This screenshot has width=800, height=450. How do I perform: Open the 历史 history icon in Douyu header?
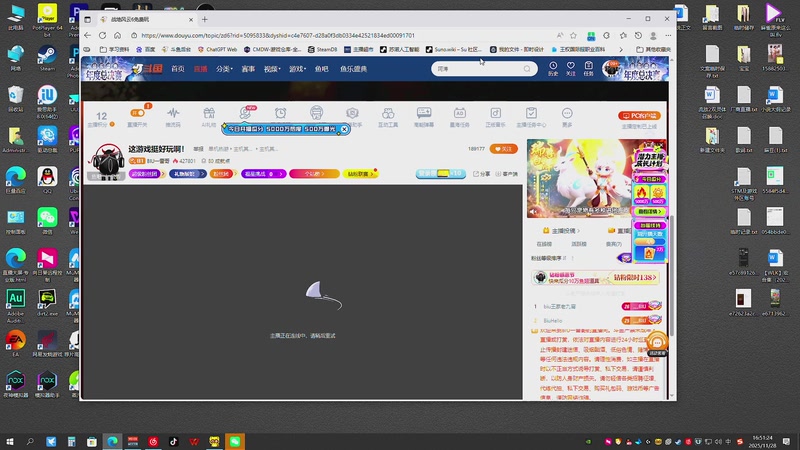tap(553, 68)
